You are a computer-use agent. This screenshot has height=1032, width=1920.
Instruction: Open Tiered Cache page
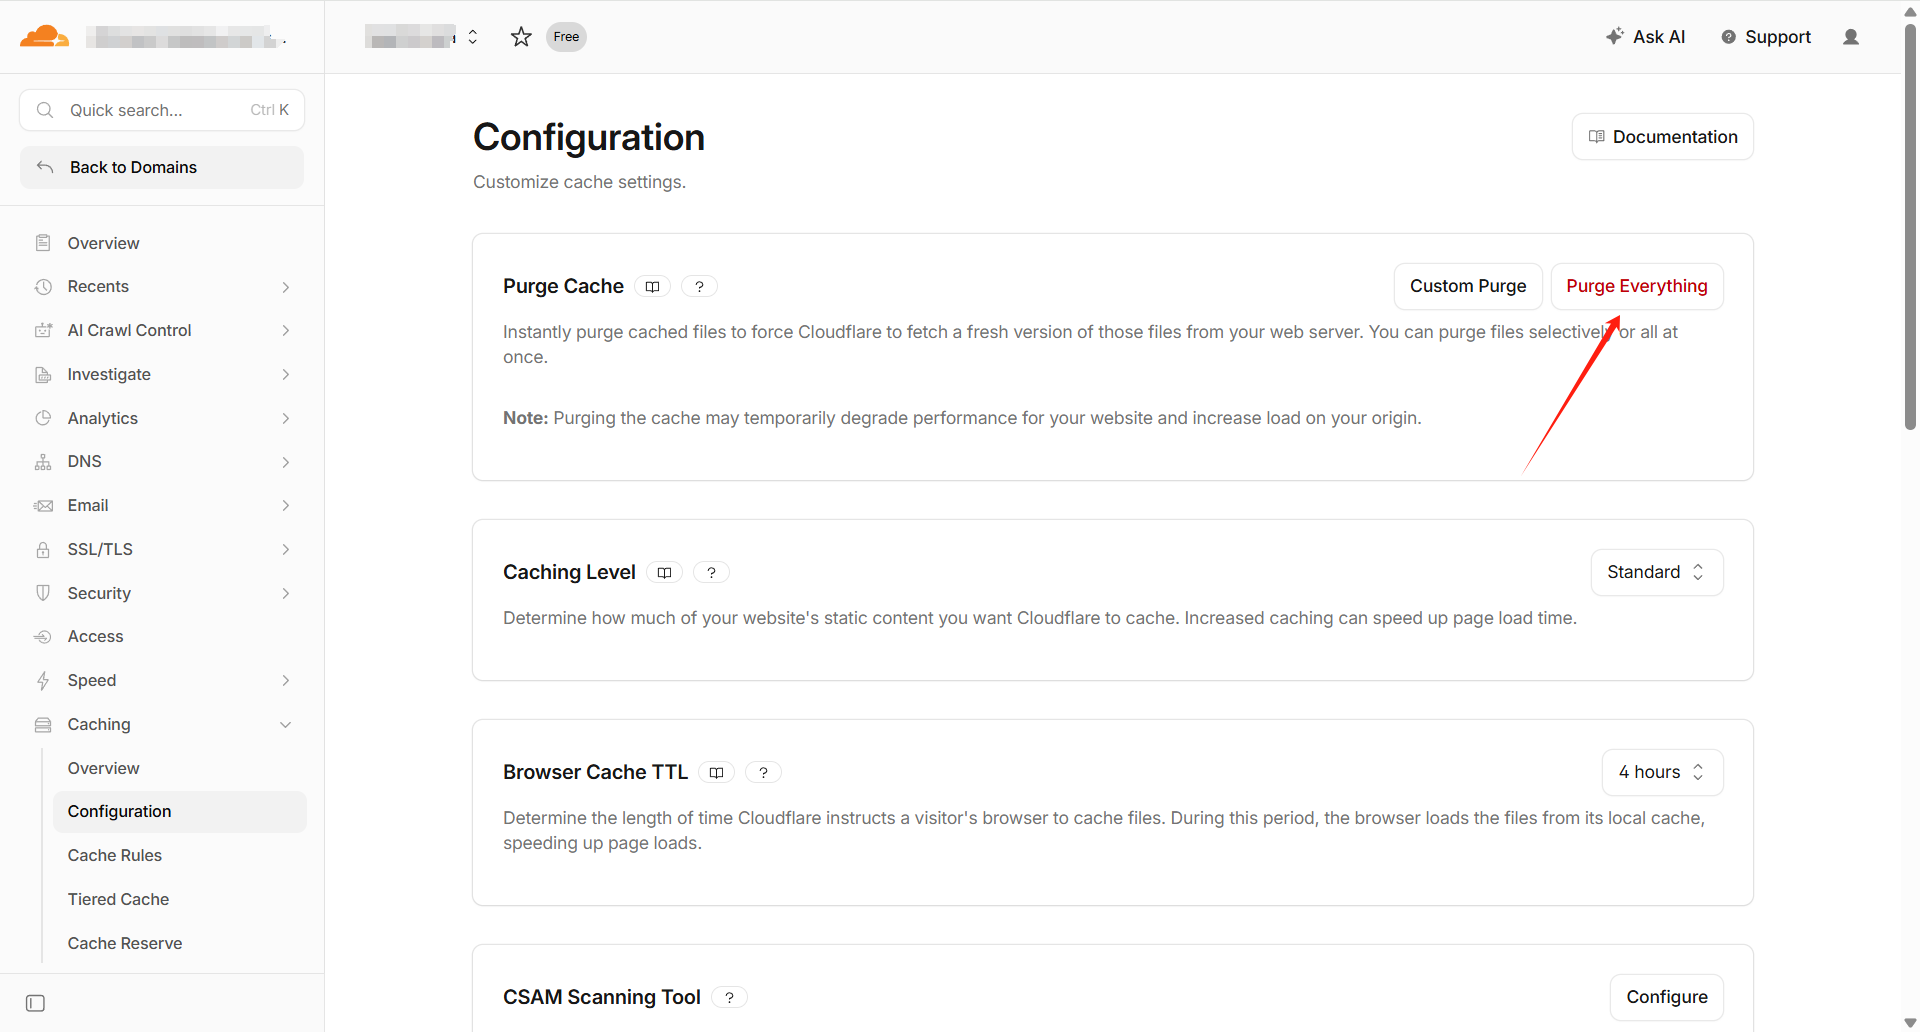click(180, 900)
